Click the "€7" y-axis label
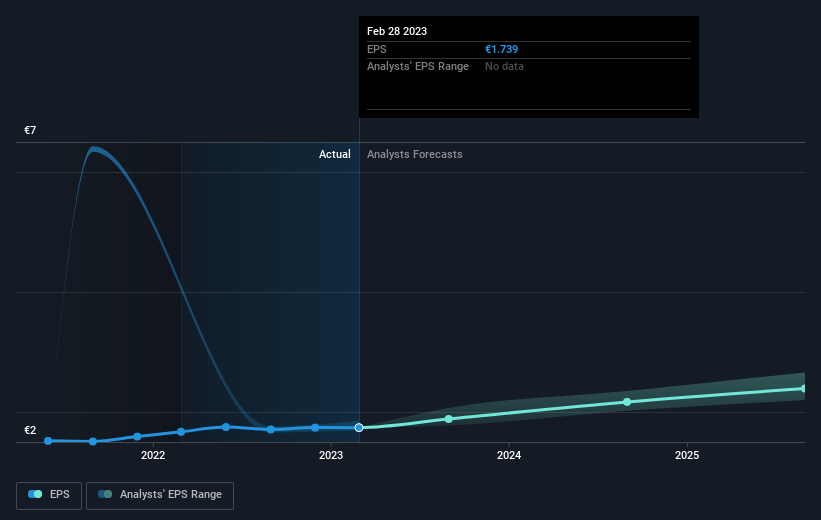Image resolution: width=821 pixels, height=520 pixels. [30, 130]
